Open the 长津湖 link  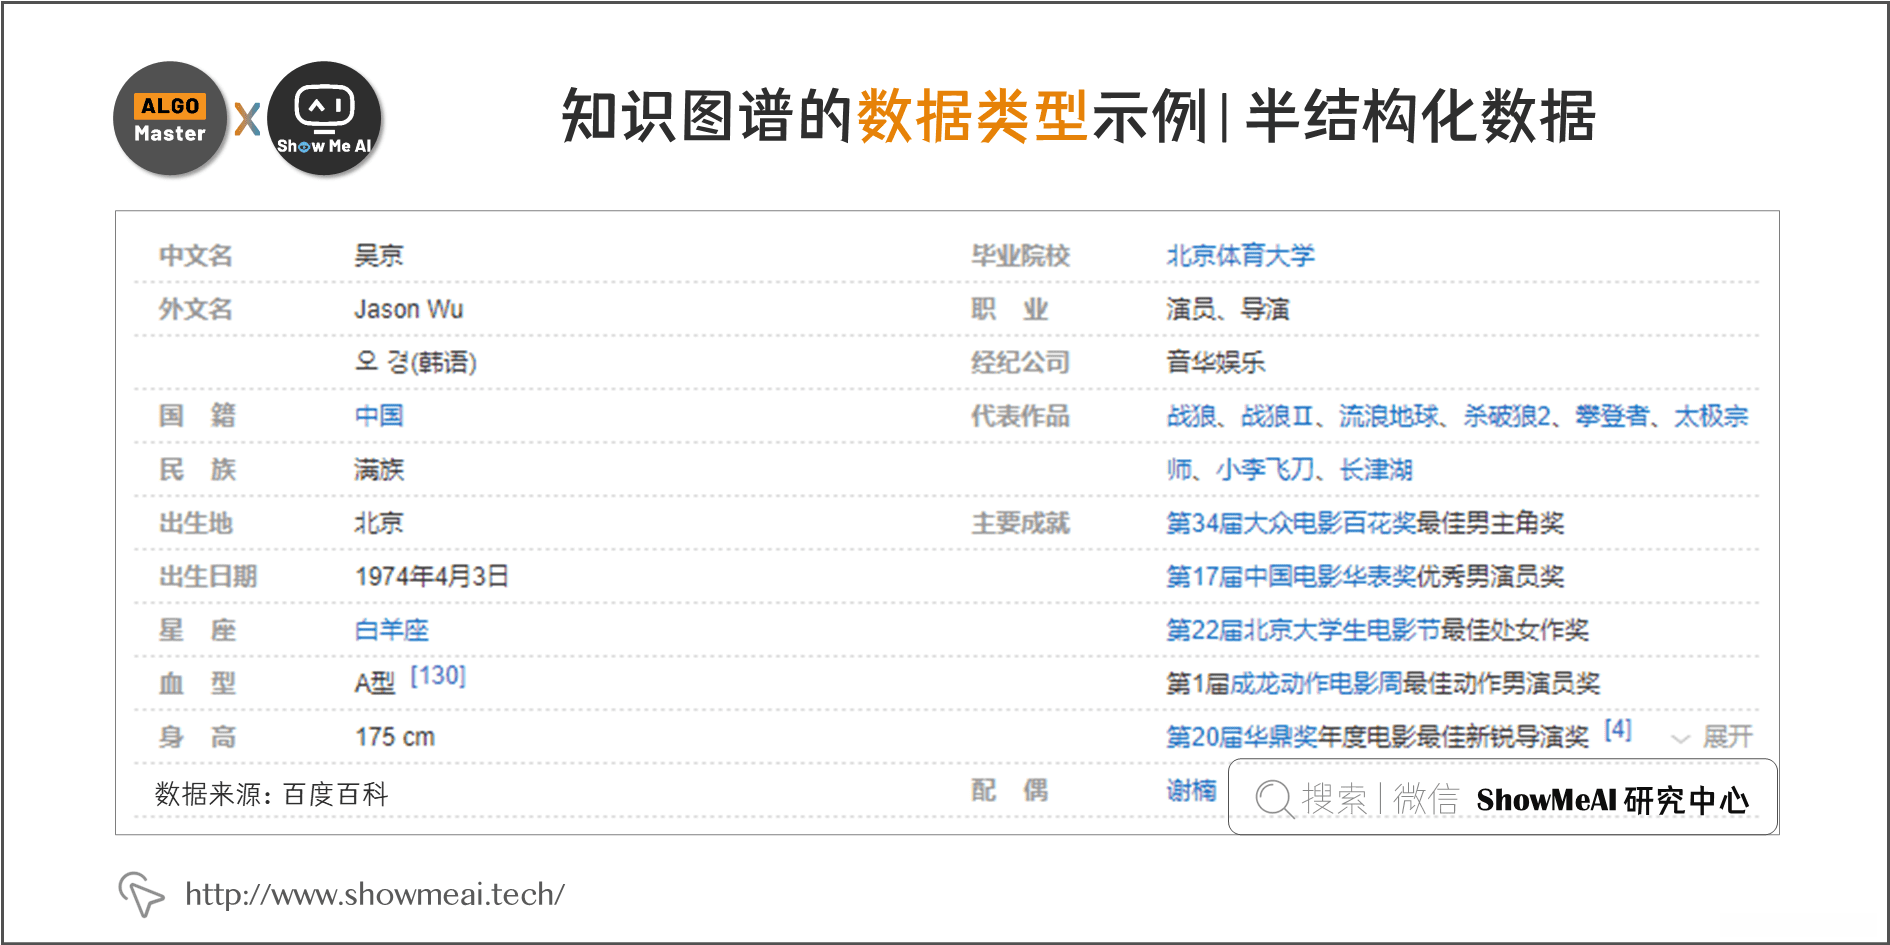pyautogui.click(x=1376, y=470)
